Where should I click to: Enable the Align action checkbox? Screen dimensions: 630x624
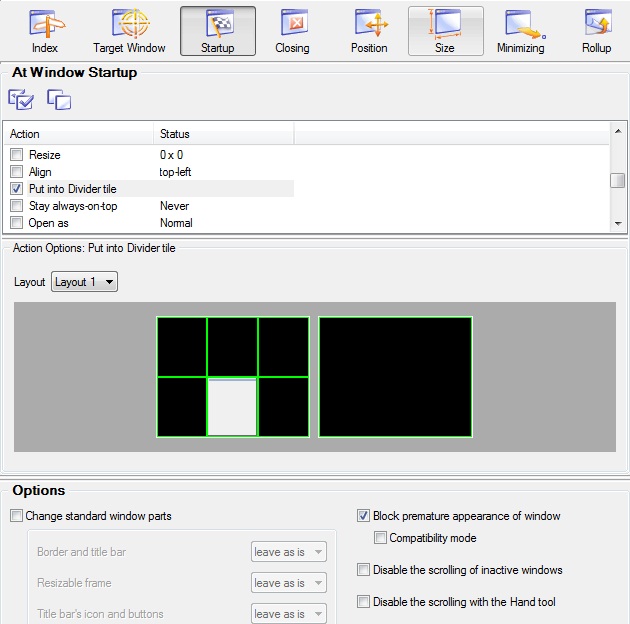click(x=16, y=172)
